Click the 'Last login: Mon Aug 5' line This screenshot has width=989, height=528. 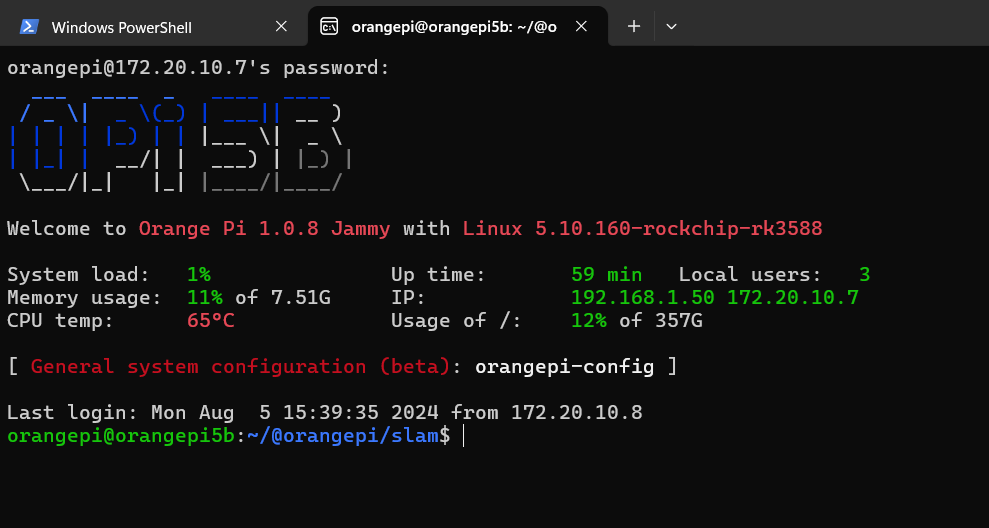pyautogui.click(x=325, y=413)
